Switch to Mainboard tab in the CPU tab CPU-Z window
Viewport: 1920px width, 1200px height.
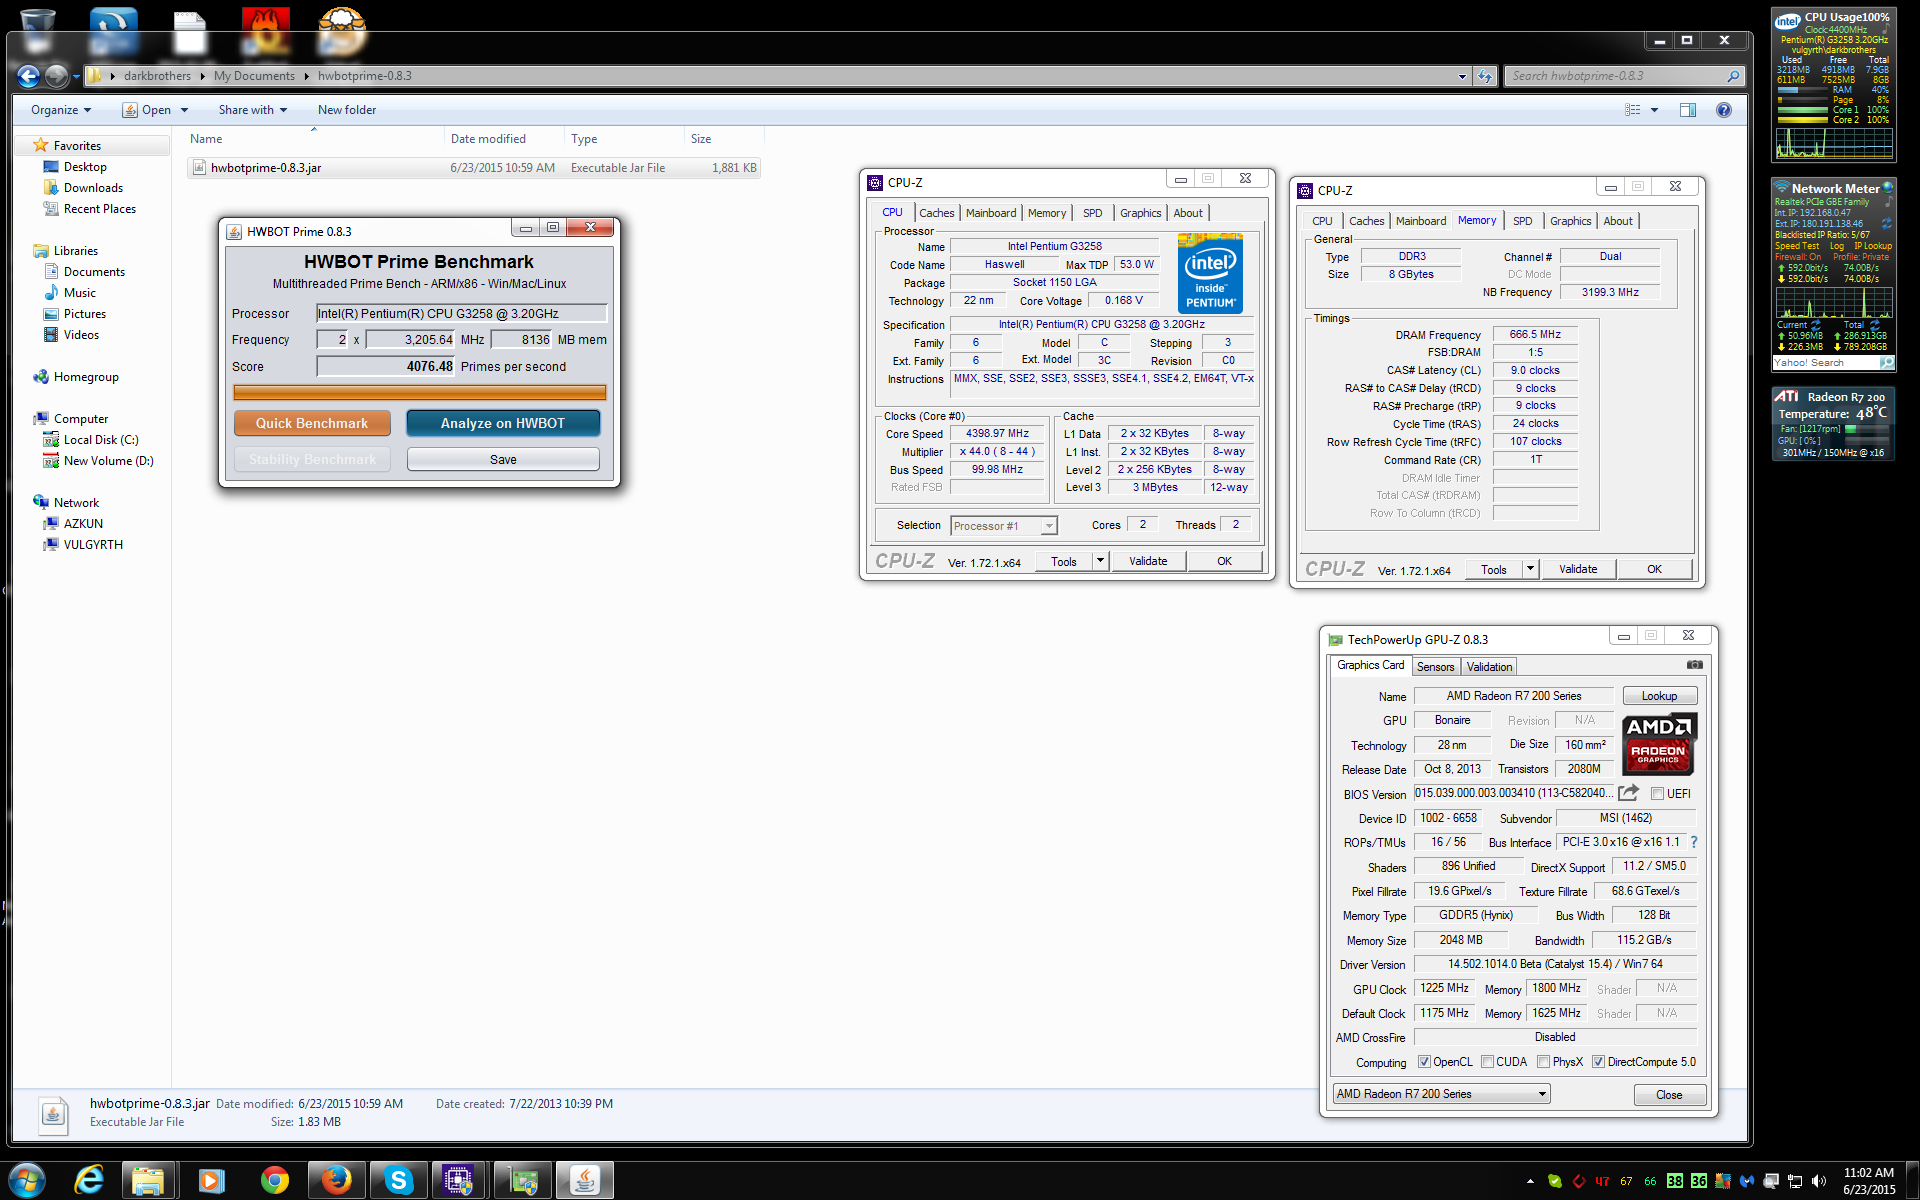tap(991, 213)
